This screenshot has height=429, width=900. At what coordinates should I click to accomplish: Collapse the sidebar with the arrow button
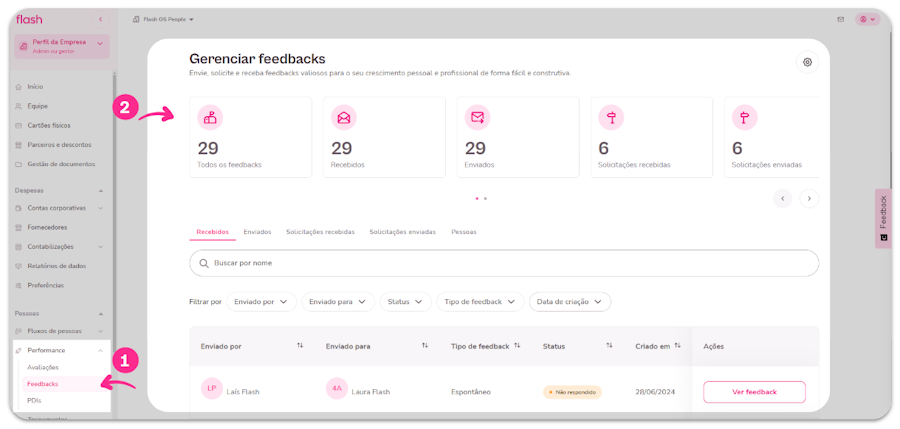tap(100, 20)
